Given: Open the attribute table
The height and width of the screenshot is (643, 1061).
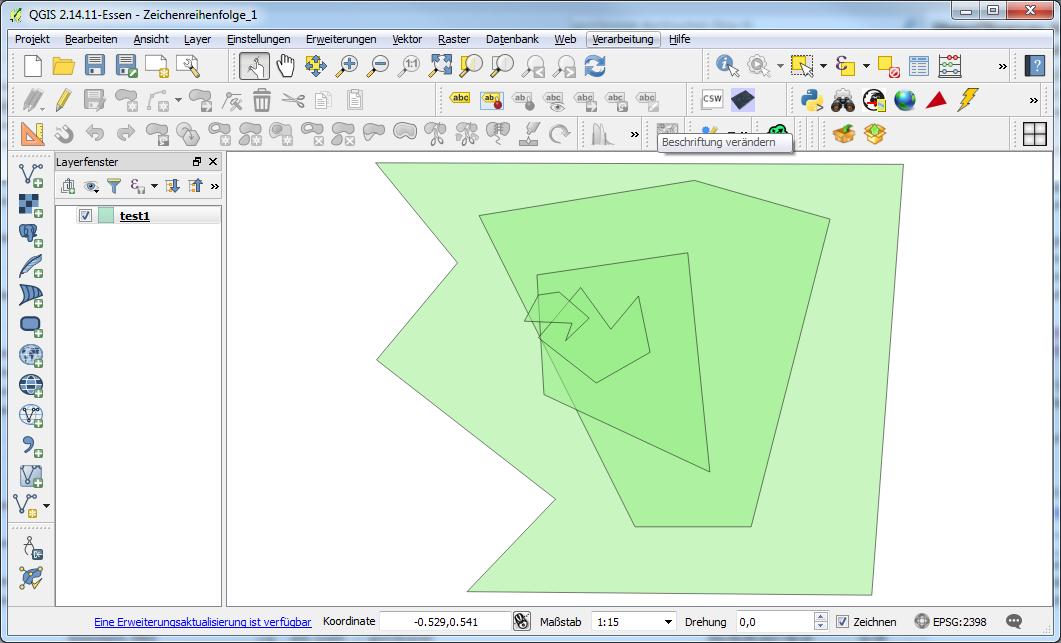Looking at the screenshot, I should 919,66.
